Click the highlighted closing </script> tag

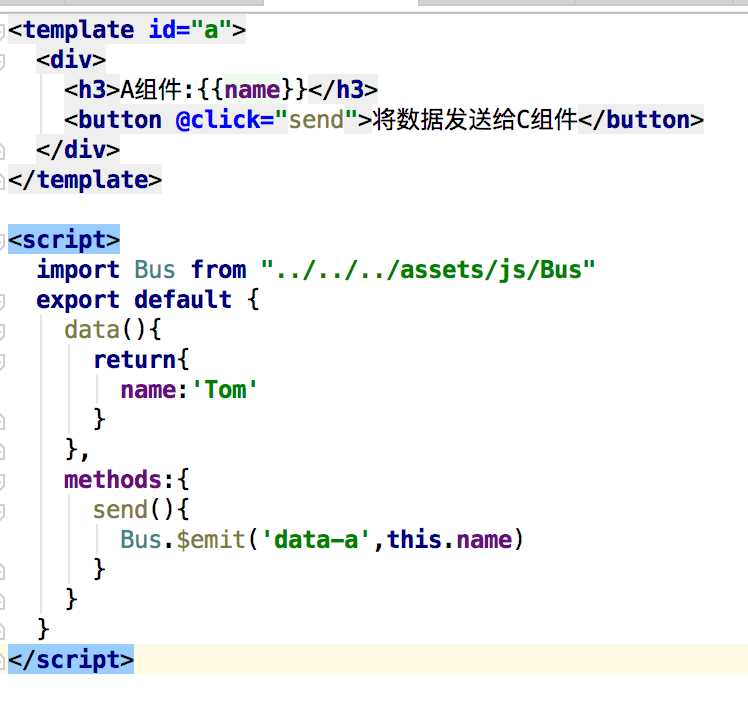(x=71, y=660)
